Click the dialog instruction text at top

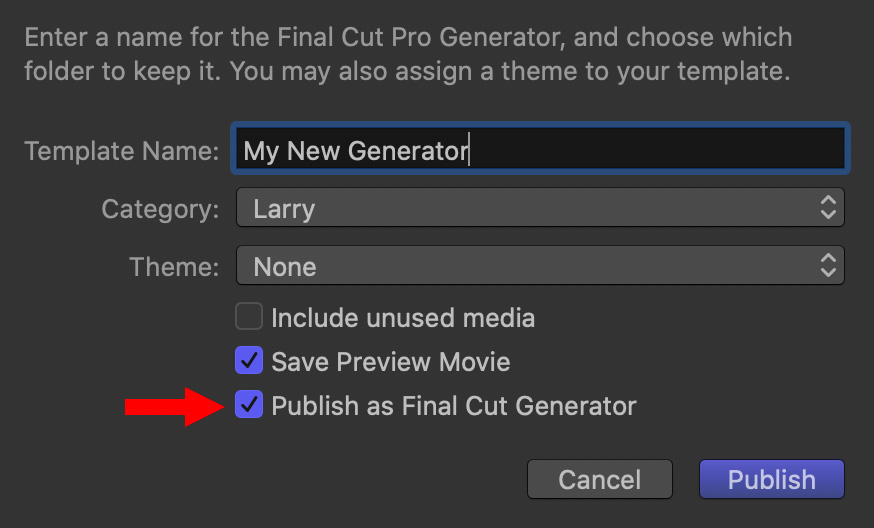[x=408, y=55]
